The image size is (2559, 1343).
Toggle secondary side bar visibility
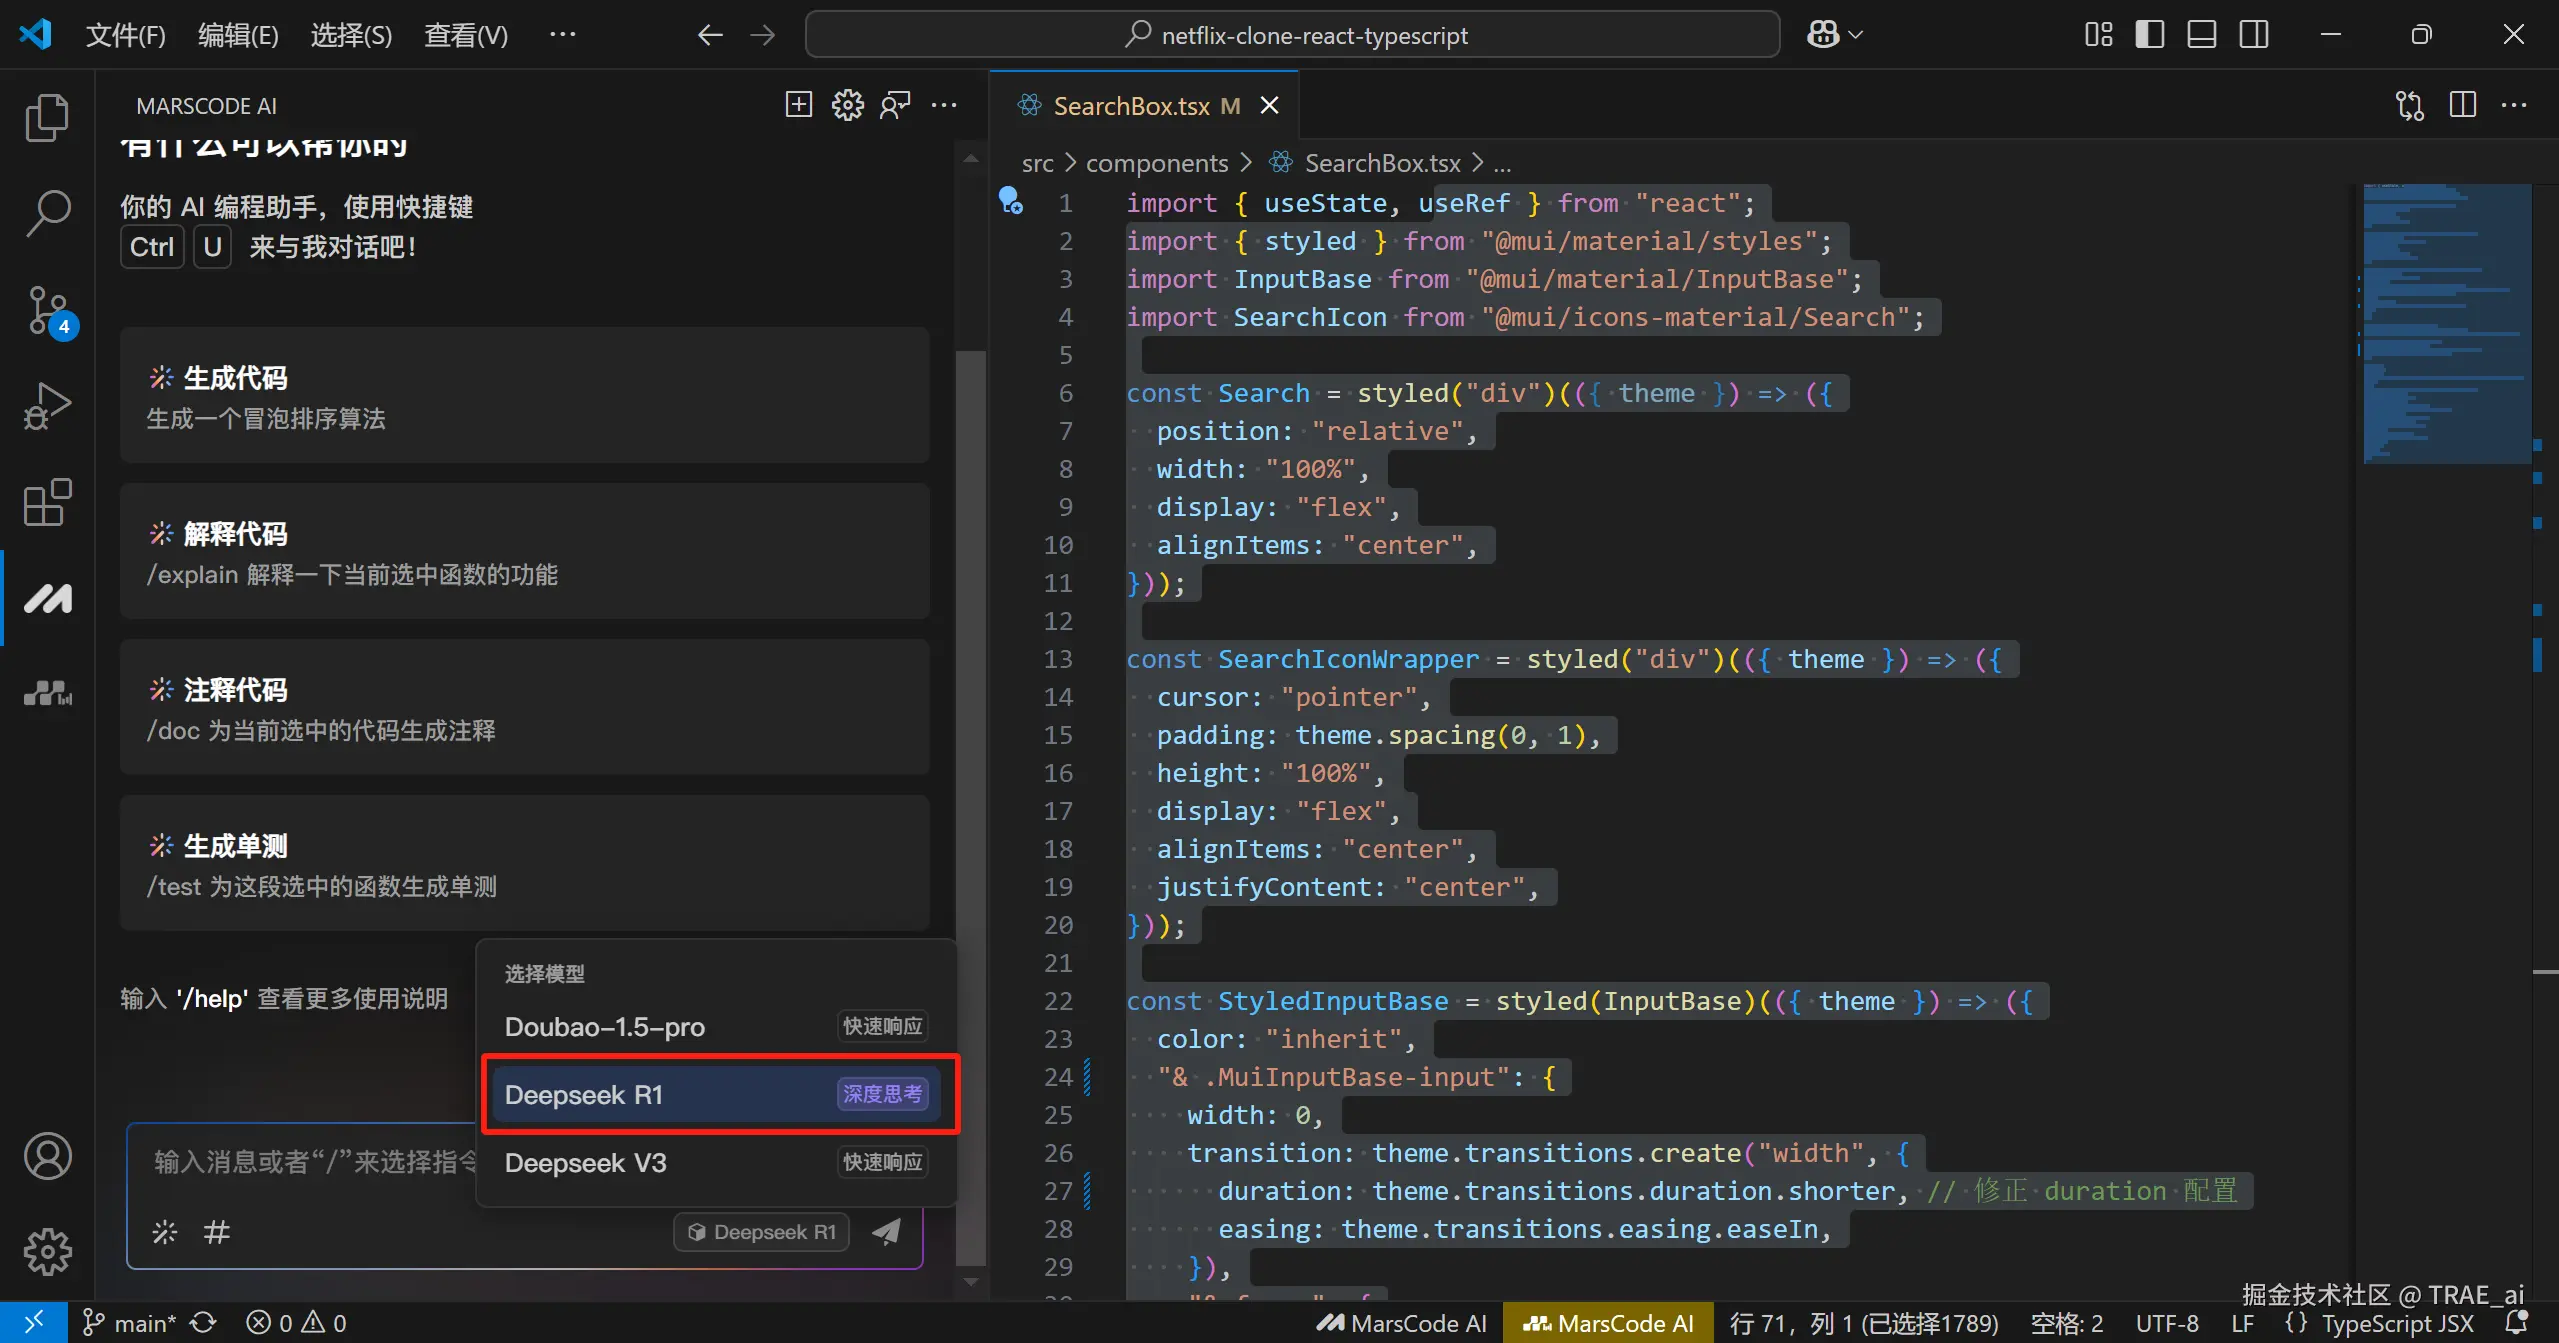coord(2253,35)
